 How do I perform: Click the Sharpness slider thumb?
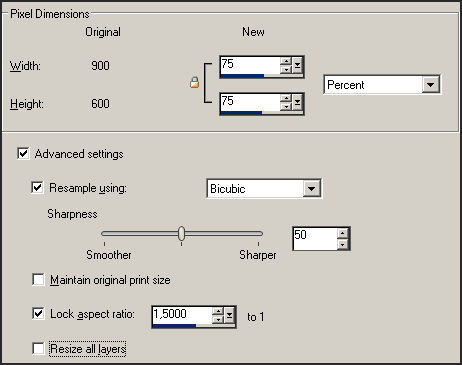[181, 233]
